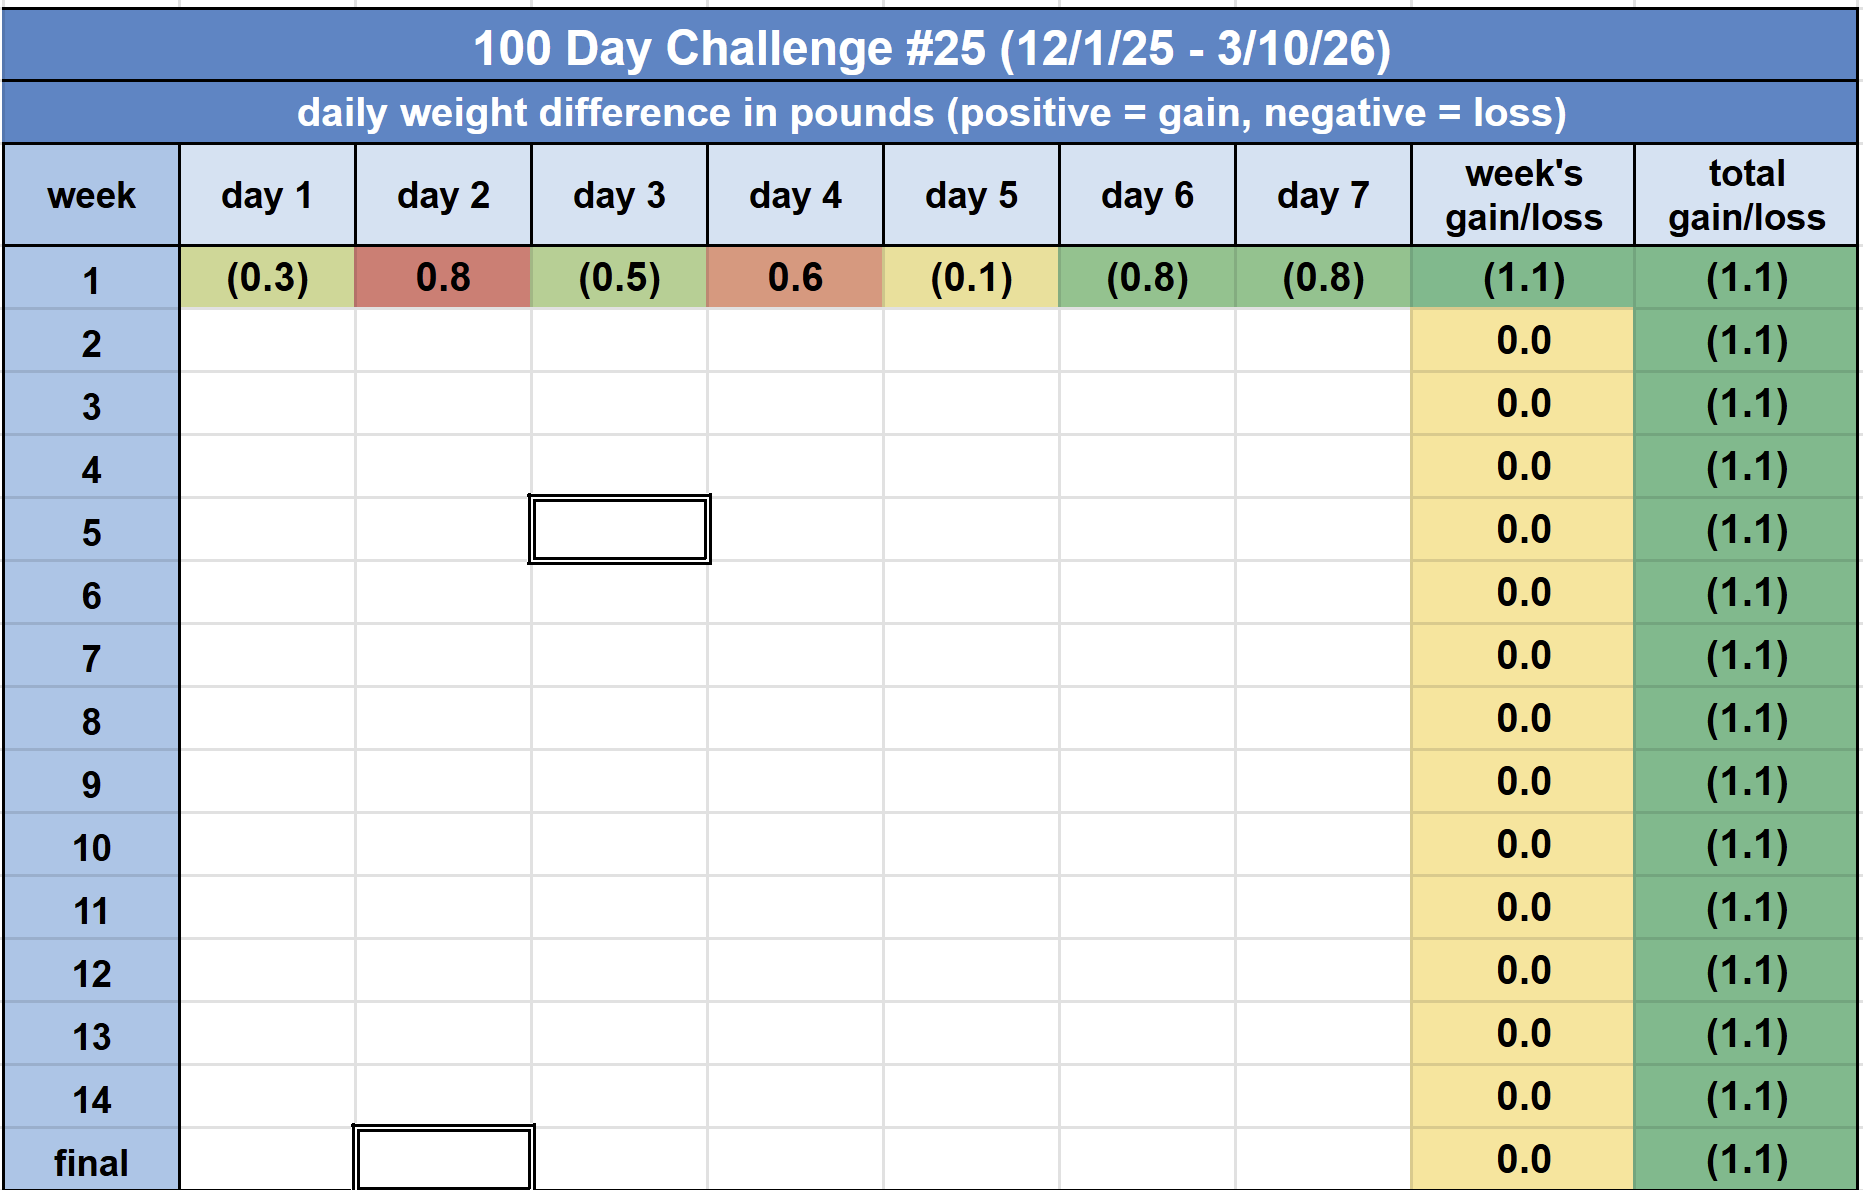The width and height of the screenshot is (1863, 1190).
Task: Select the "day 4" column header
Action: [795, 195]
